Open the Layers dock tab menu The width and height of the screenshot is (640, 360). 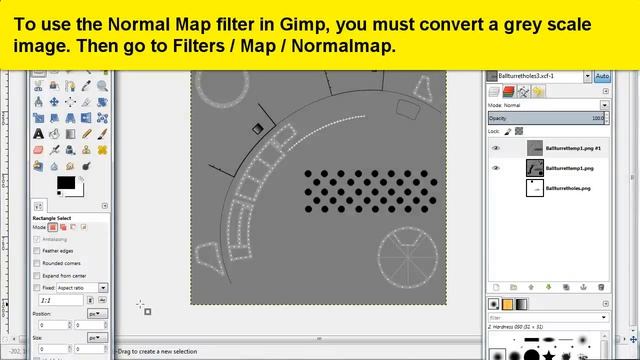(x=606, y=91)
